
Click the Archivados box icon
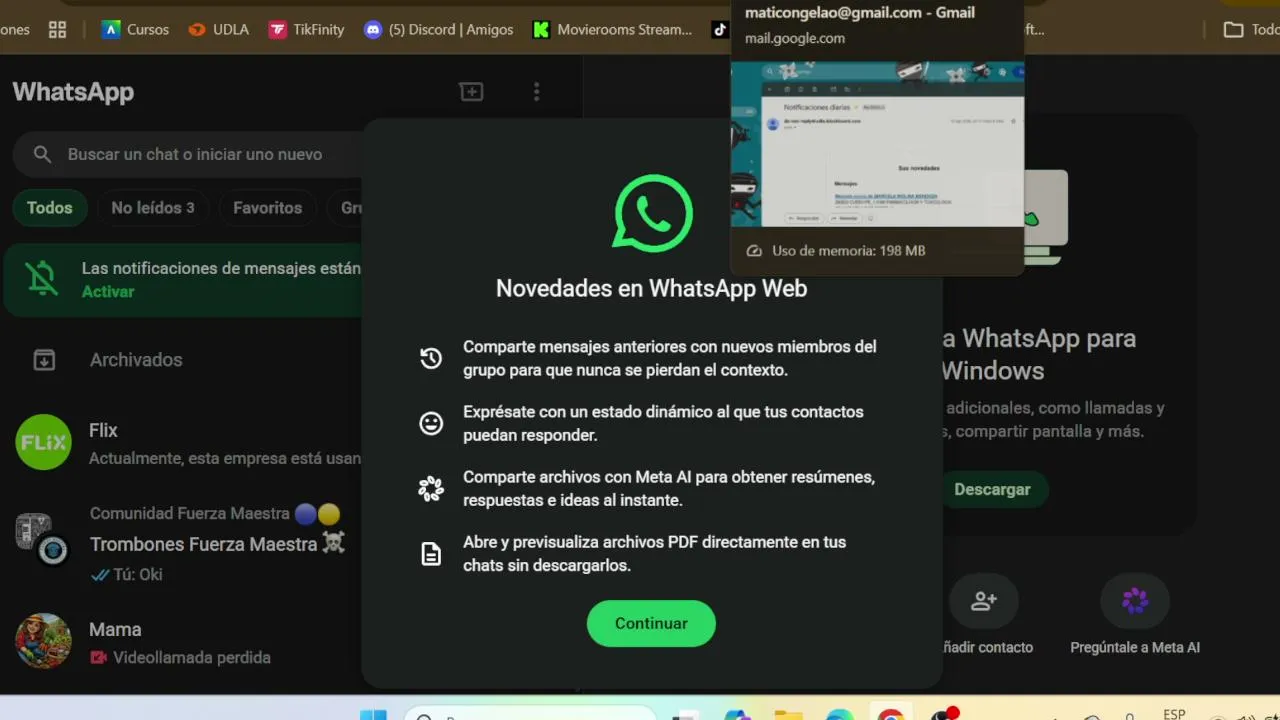[44, 360]
